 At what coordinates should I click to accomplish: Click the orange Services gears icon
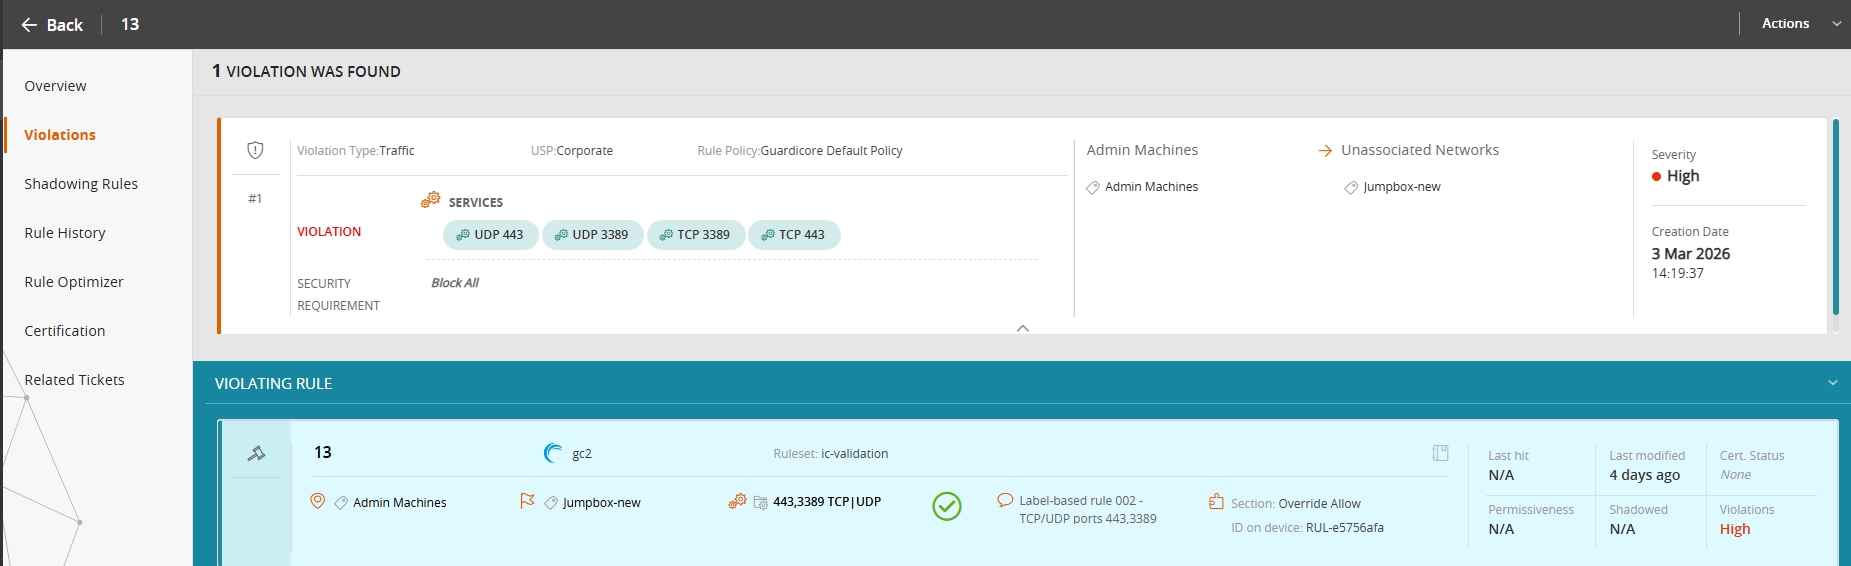431,201
